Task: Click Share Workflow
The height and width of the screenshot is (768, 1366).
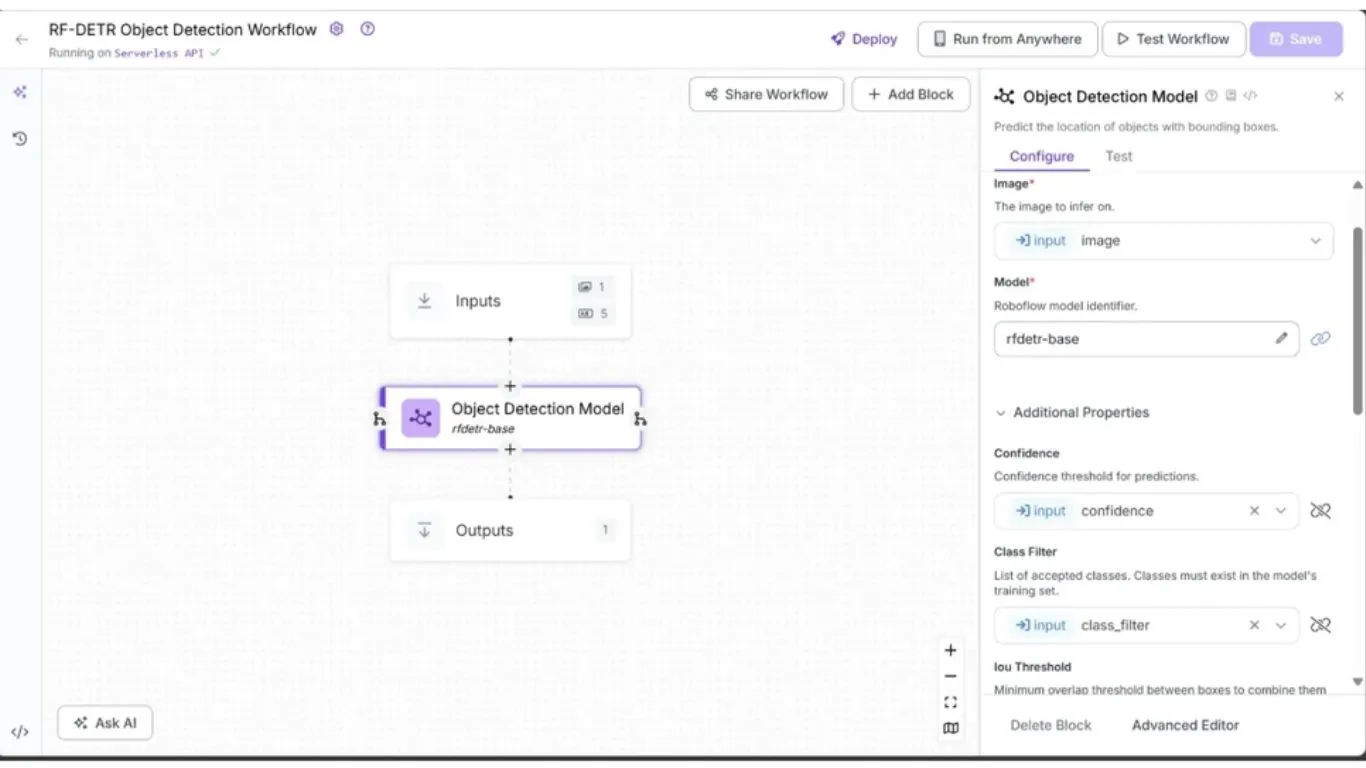Action: point(766,94)
